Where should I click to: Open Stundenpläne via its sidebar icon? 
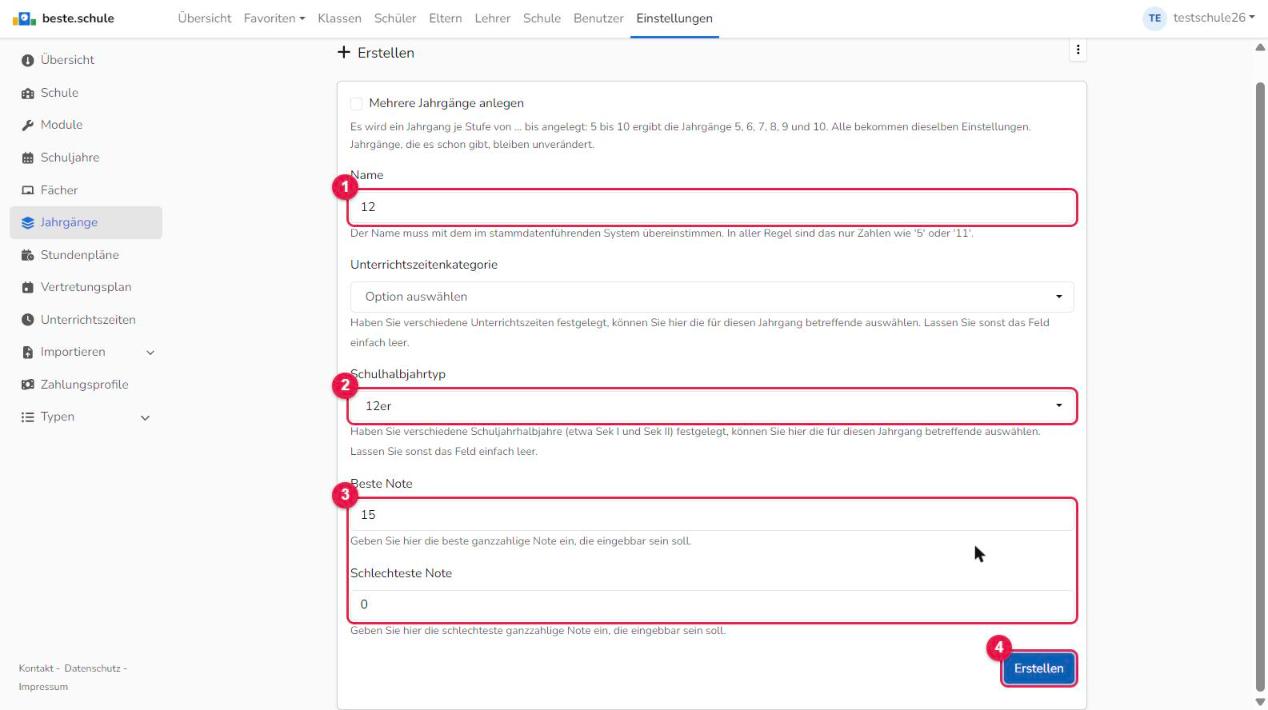[x=27, y=255]
